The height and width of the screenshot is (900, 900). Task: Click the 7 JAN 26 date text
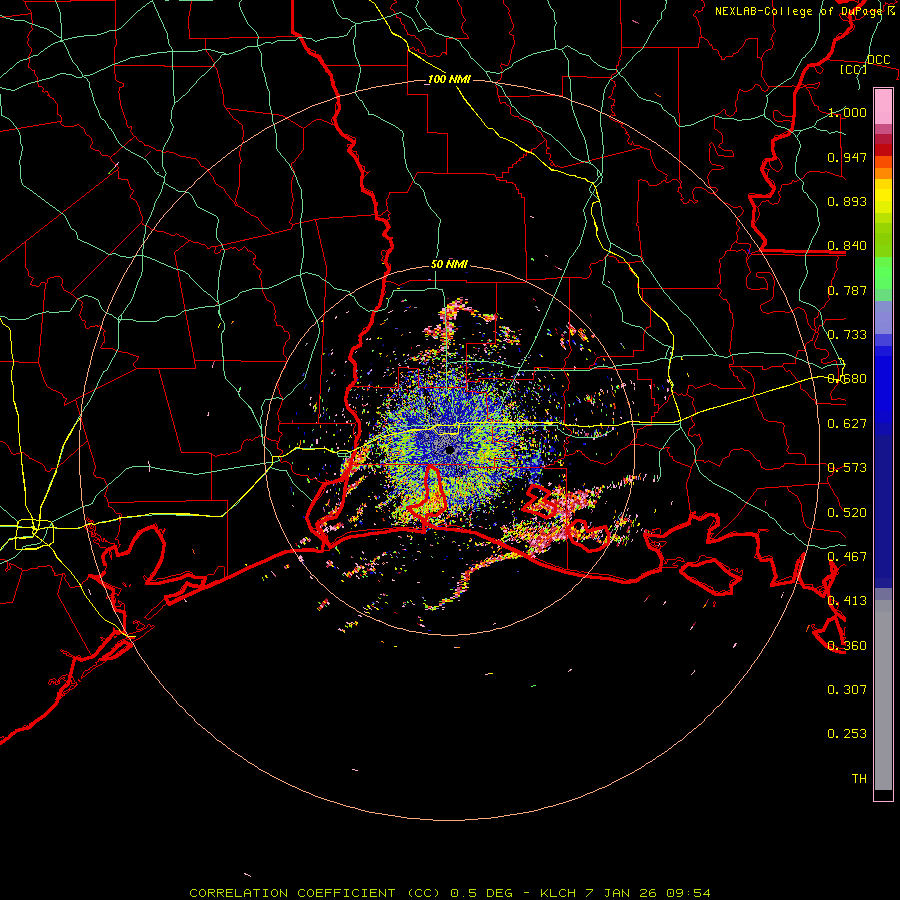pyautogui.click(x=621, y=893)
